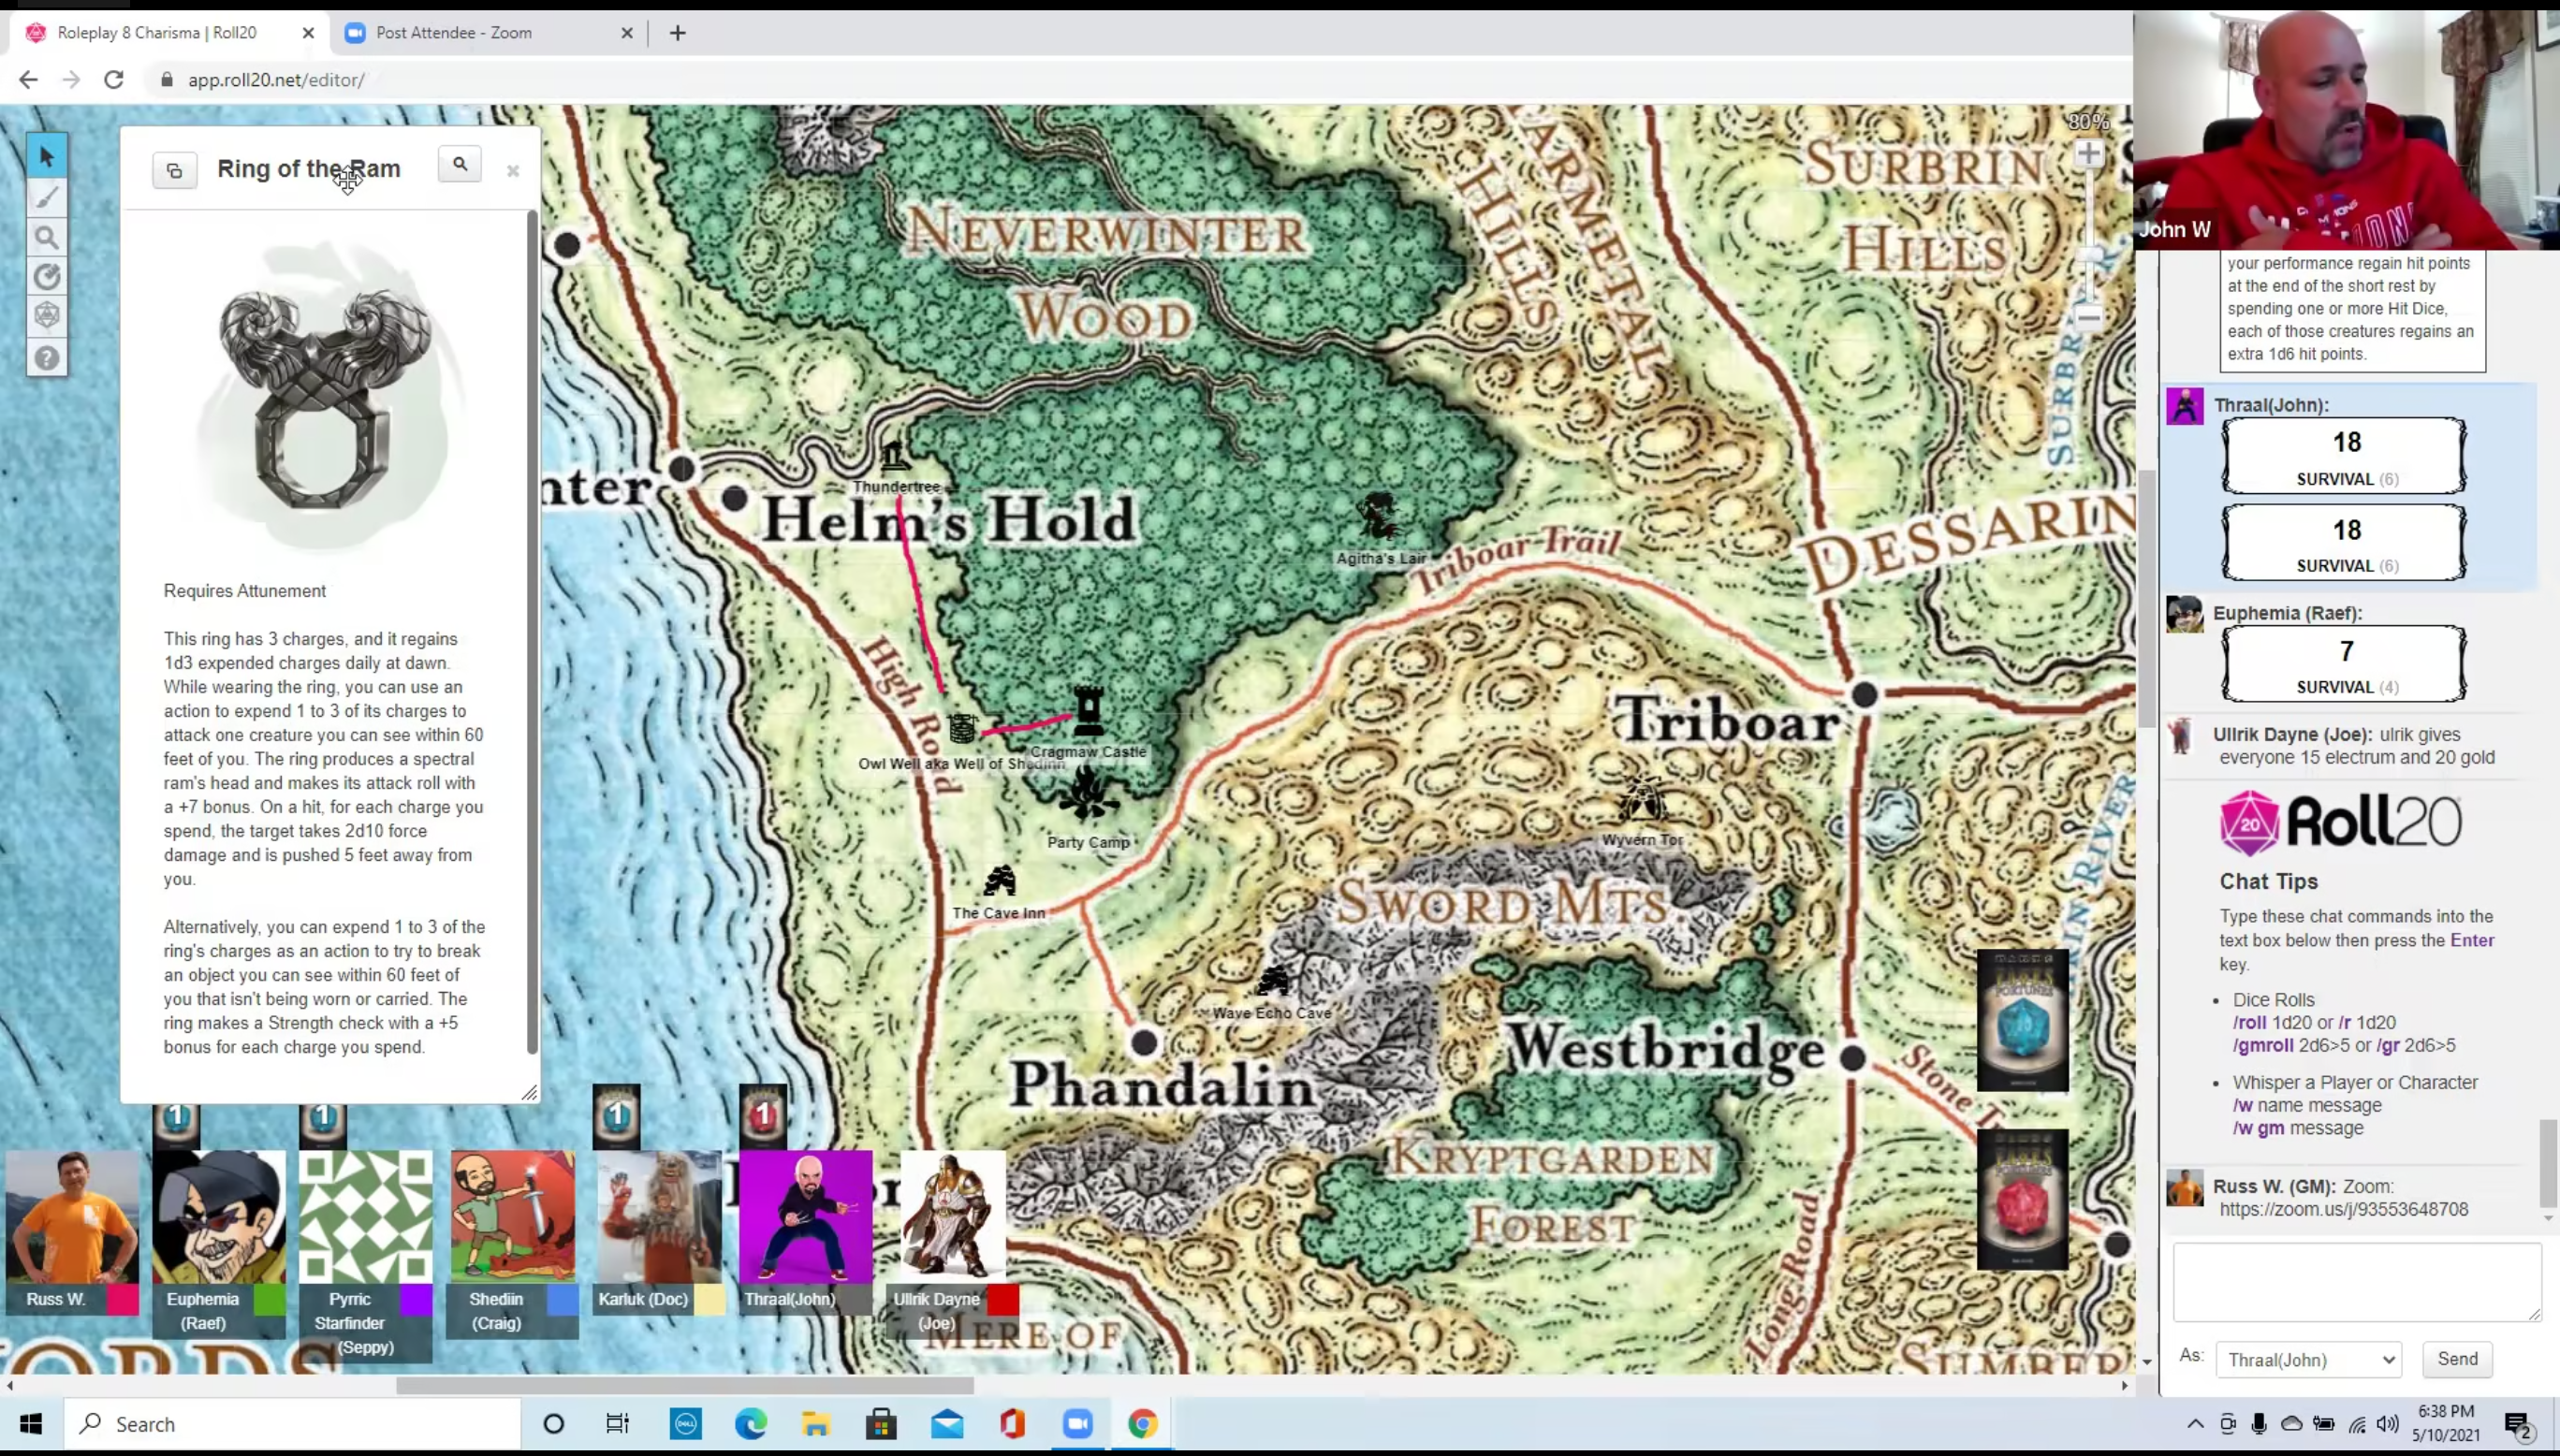The height and width of the screenshot is (1456, 2560).
Task: Click Pyrric purple color swatch
Action: tap(416, 1299)
